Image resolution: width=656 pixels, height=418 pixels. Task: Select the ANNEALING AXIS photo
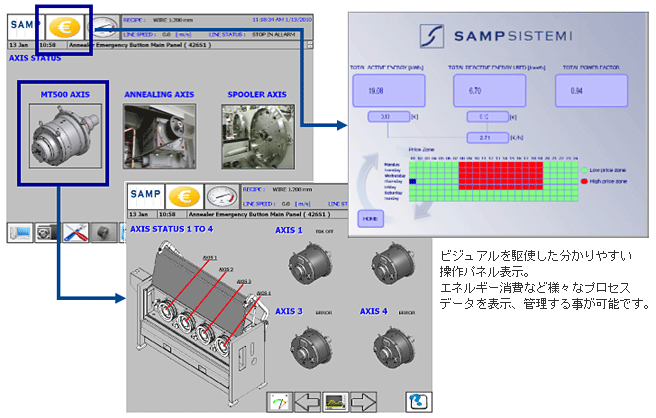pyautogui.click(x=159, y=136)
